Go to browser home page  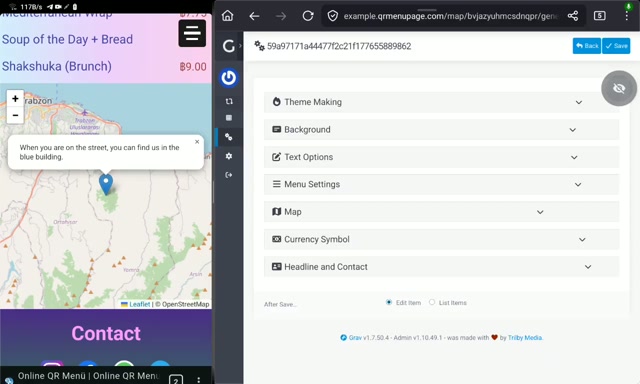(x=227, y=16)
